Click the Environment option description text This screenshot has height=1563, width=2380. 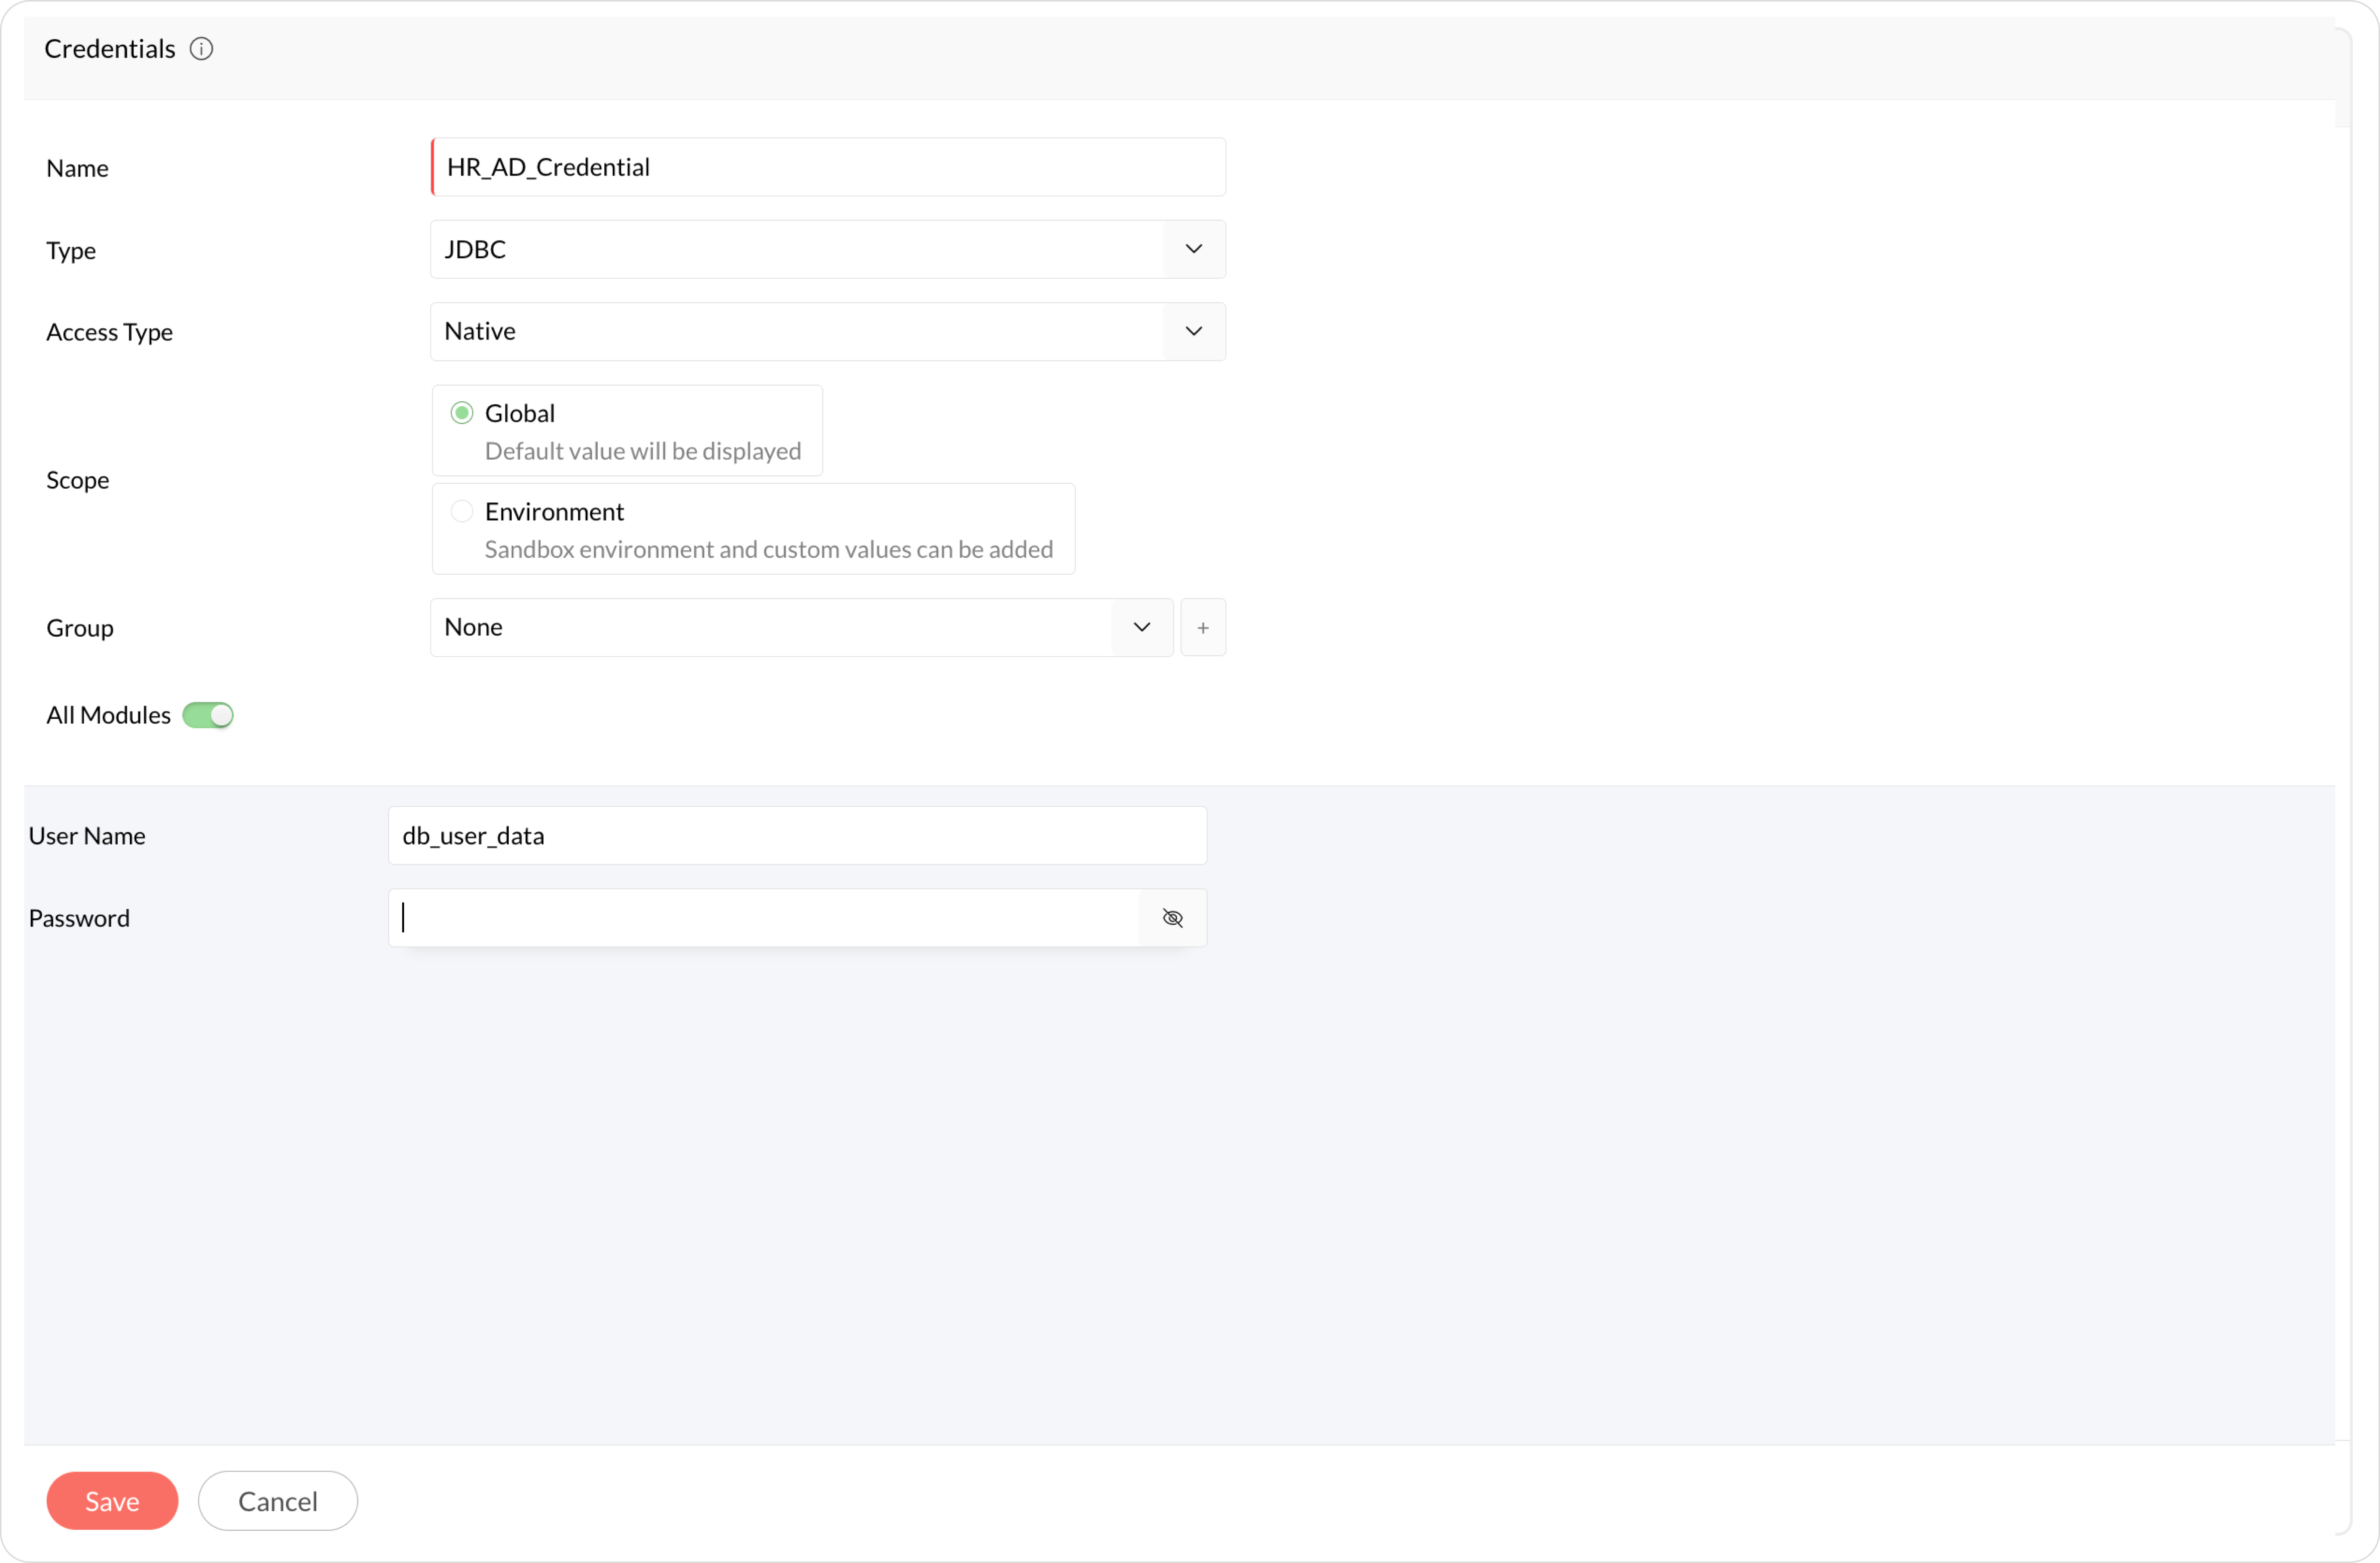(768, 550)
